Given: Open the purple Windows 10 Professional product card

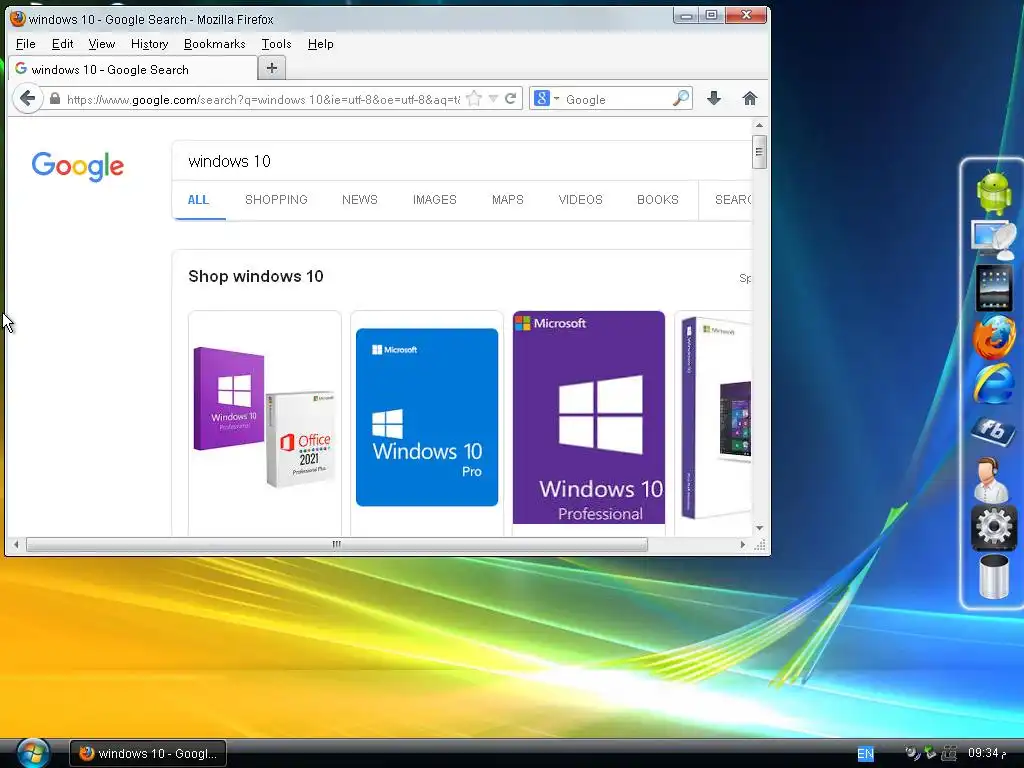Looking at the screenshot, I should (x=589, y=423).
